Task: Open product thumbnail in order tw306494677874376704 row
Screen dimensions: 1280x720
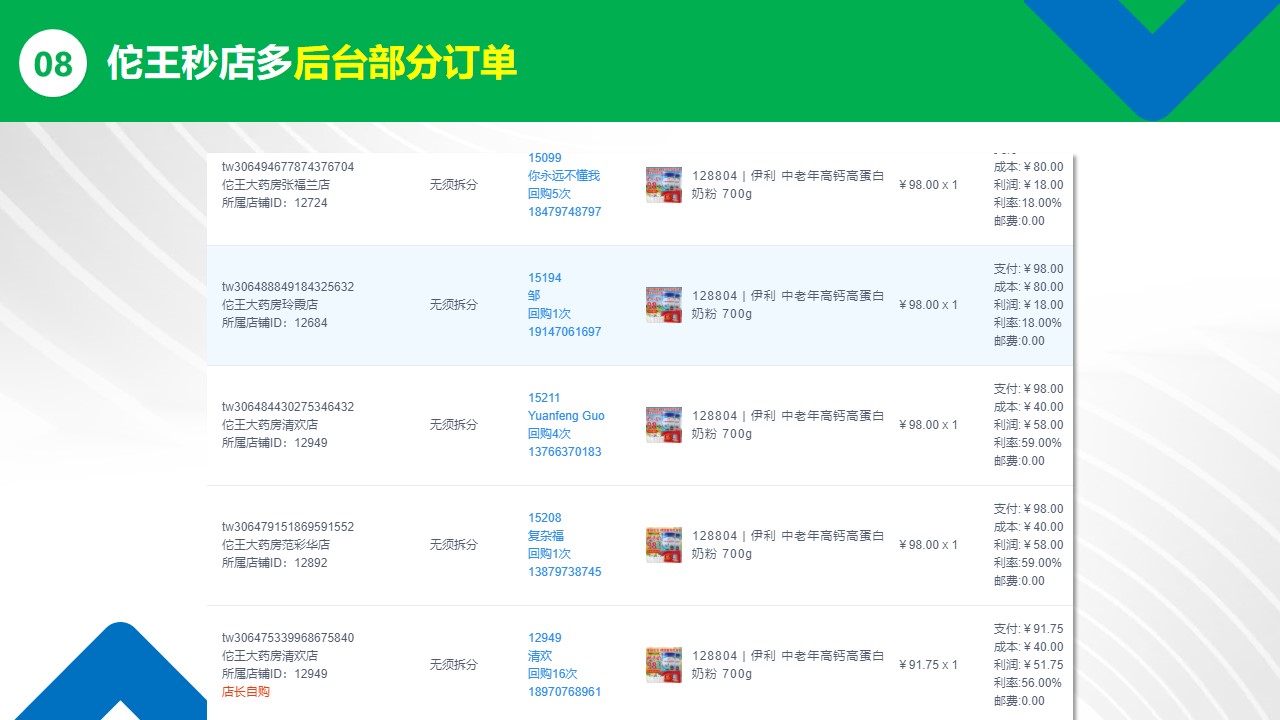Action: [664, 185]
